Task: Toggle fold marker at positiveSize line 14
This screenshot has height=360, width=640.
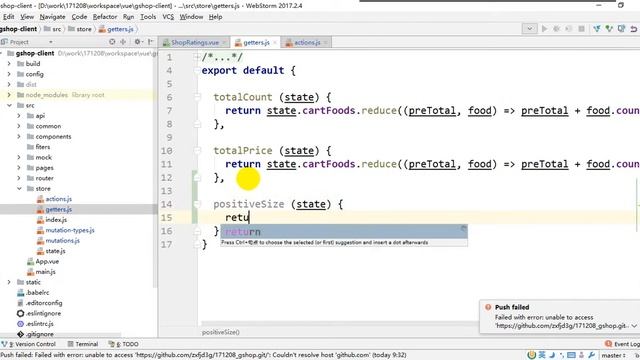Action: tap(197, 204)
